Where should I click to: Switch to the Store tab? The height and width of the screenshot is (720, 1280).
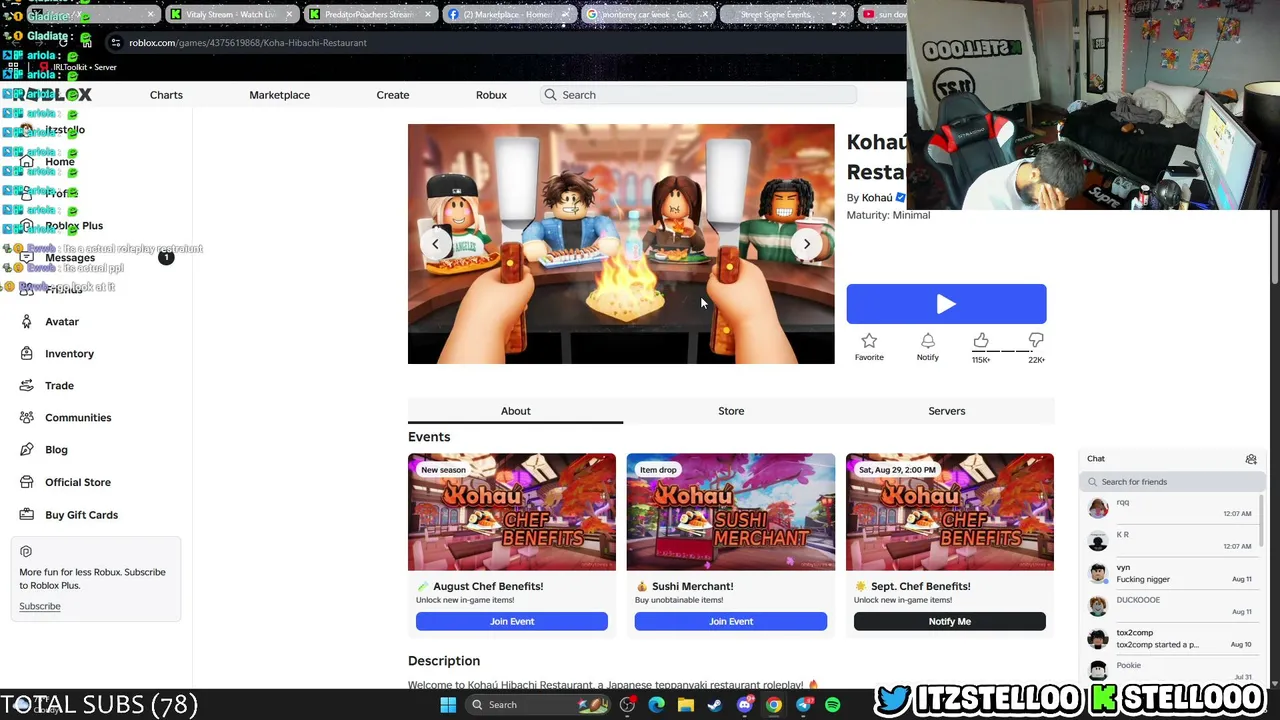click(x=731, y=411)
